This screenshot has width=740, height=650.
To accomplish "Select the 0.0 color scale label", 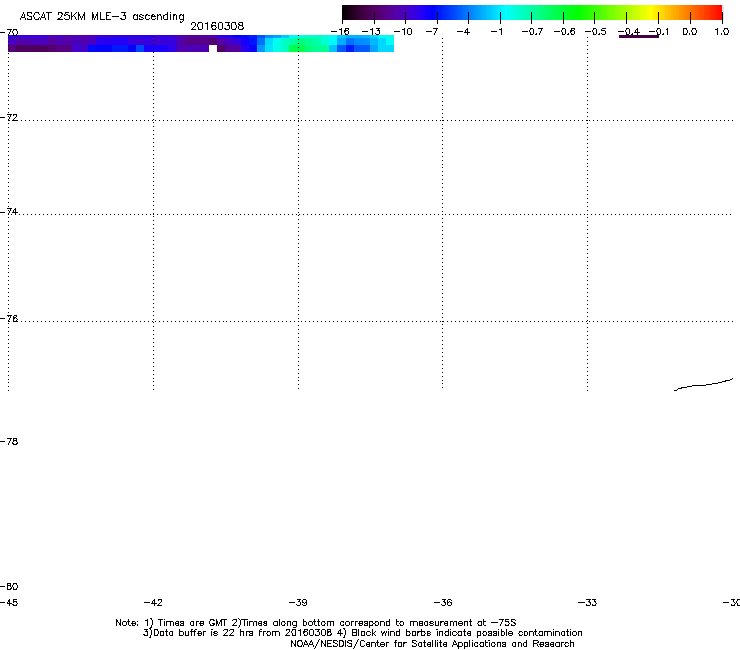I will pyautogui.click(x=690, y=32).
